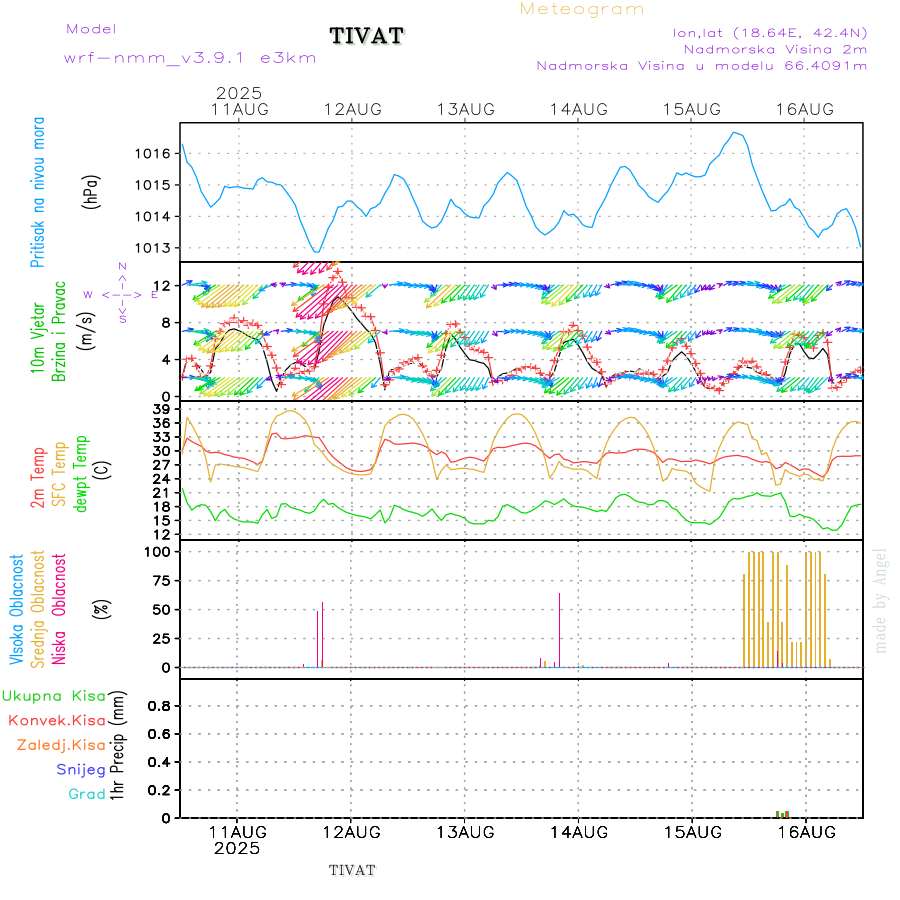Click the 1016 hPa pressure axis tick
Image resolution: width=900 pixels, height=900 pixels.
point(154,154)
